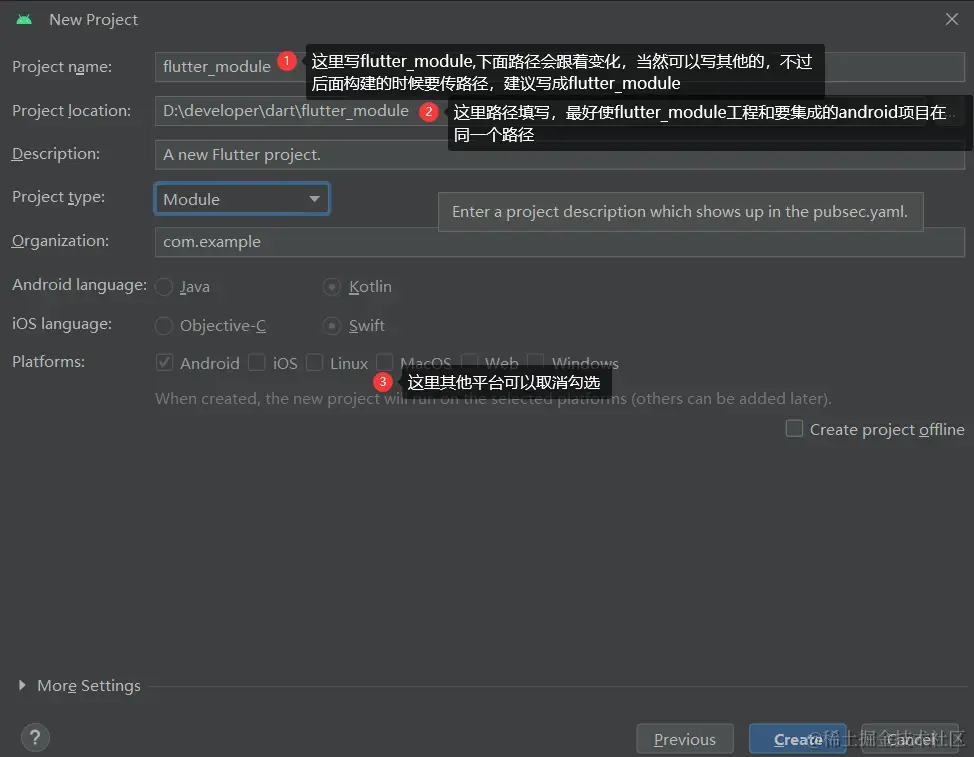Click the Cancel button
Screen dimensions: 974x757
tap(910, 739)
